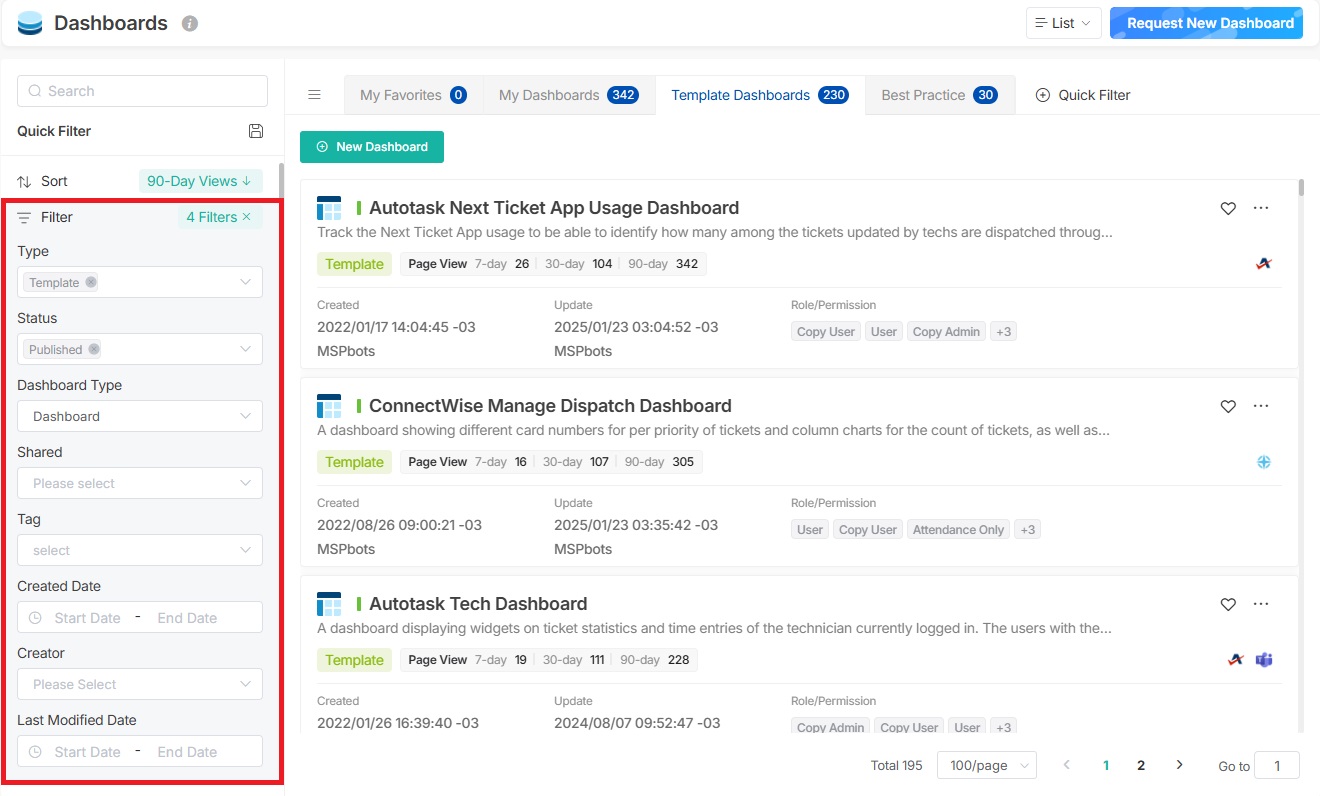Open the 100/page page size selector
Screen dimensions: 1320x796
pyautogui.click(x=986, y=765)
